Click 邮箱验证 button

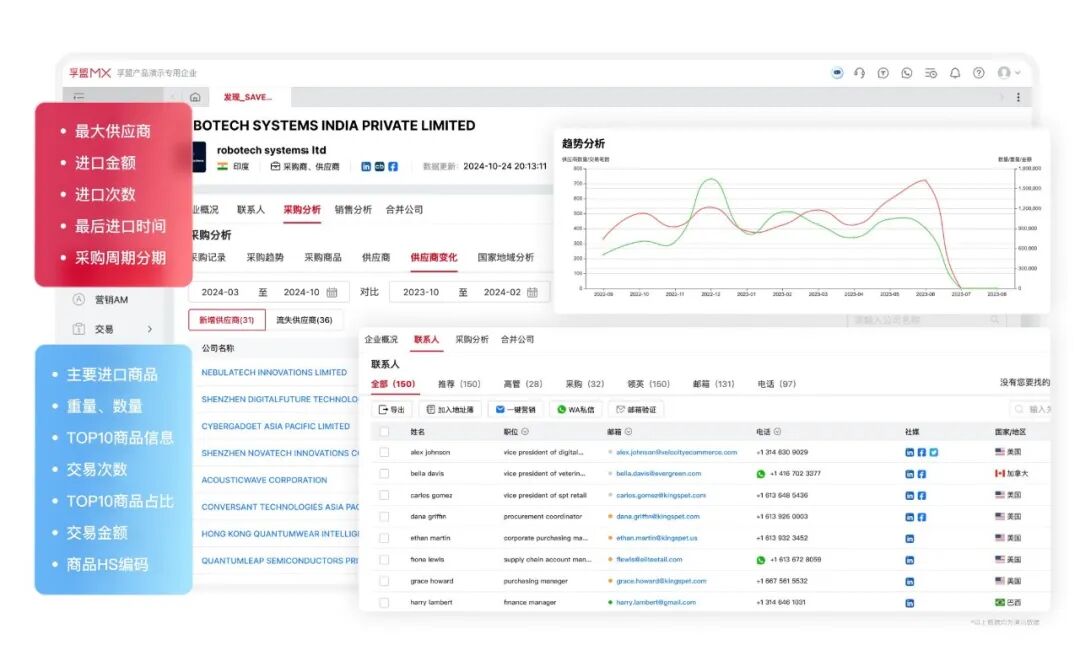[x=636, y=410]
